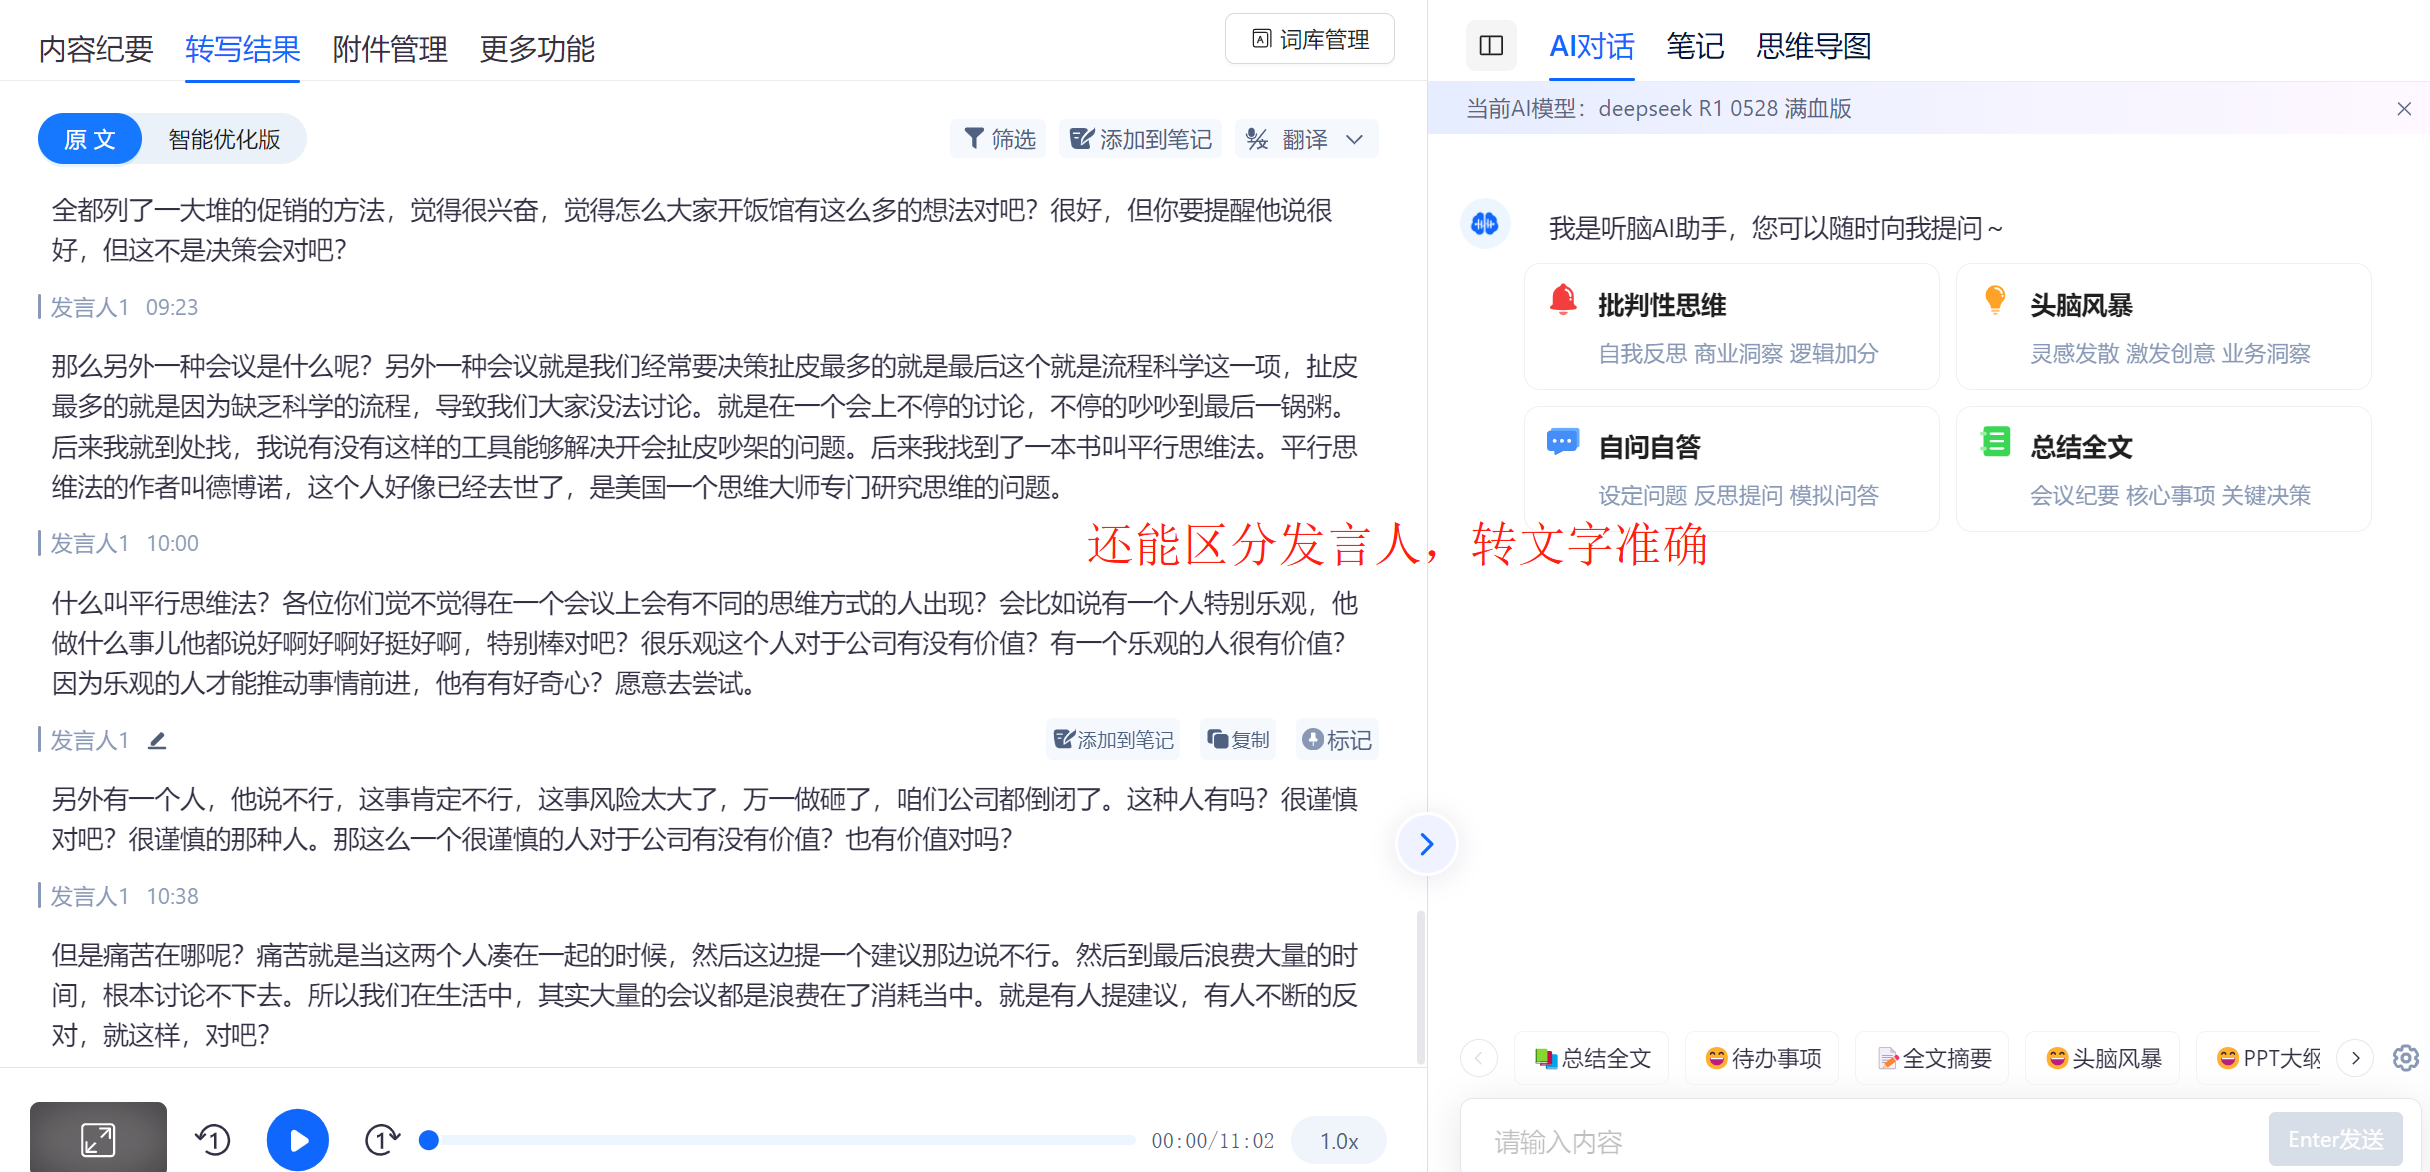Collapse panel with the right chevron arrow
The width and height of the screenshot is (2430, 1172).
1426,844
